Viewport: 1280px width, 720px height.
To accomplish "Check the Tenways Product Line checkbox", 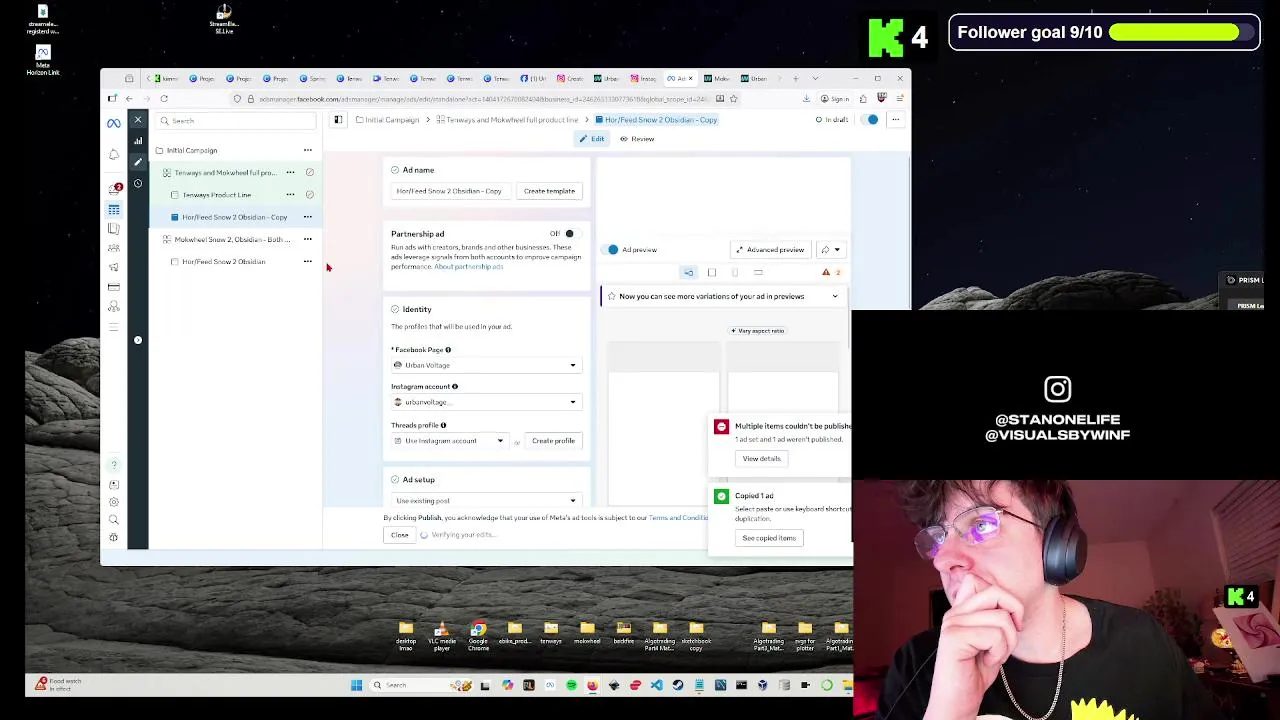I will point(175,195).
